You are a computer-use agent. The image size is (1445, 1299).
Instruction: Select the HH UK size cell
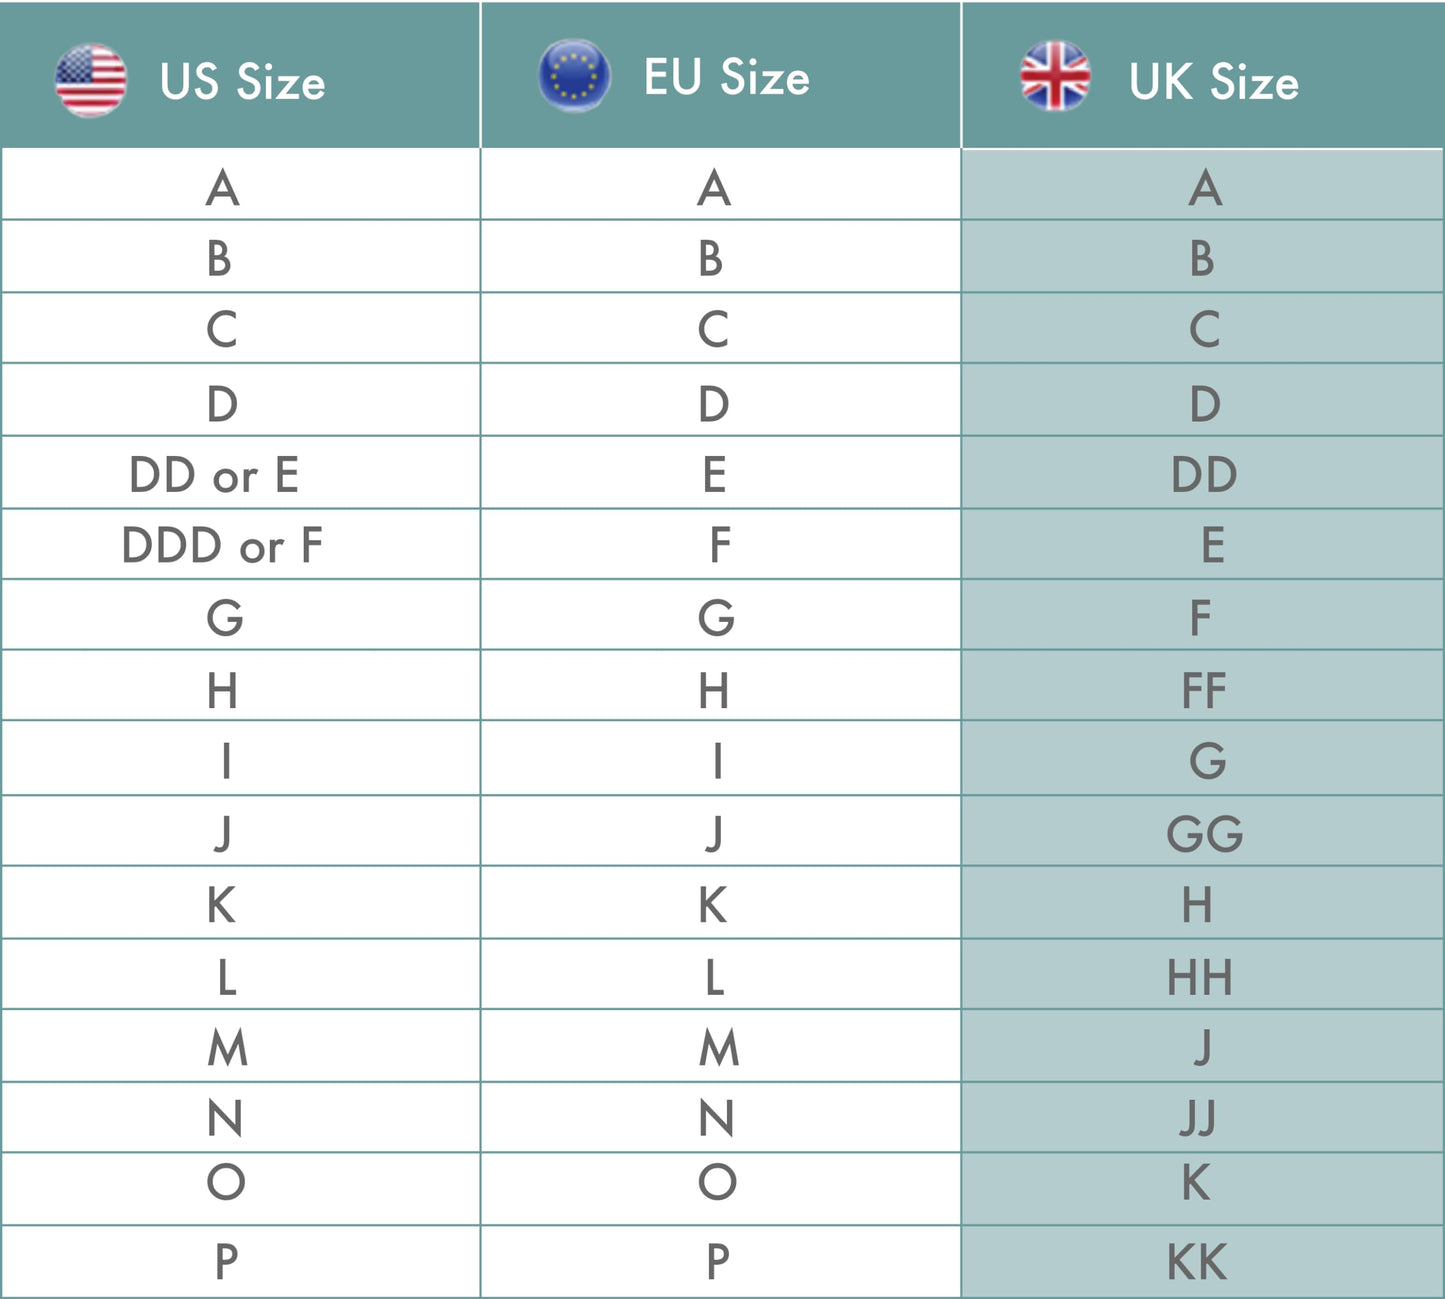(x=1200, y=977)
